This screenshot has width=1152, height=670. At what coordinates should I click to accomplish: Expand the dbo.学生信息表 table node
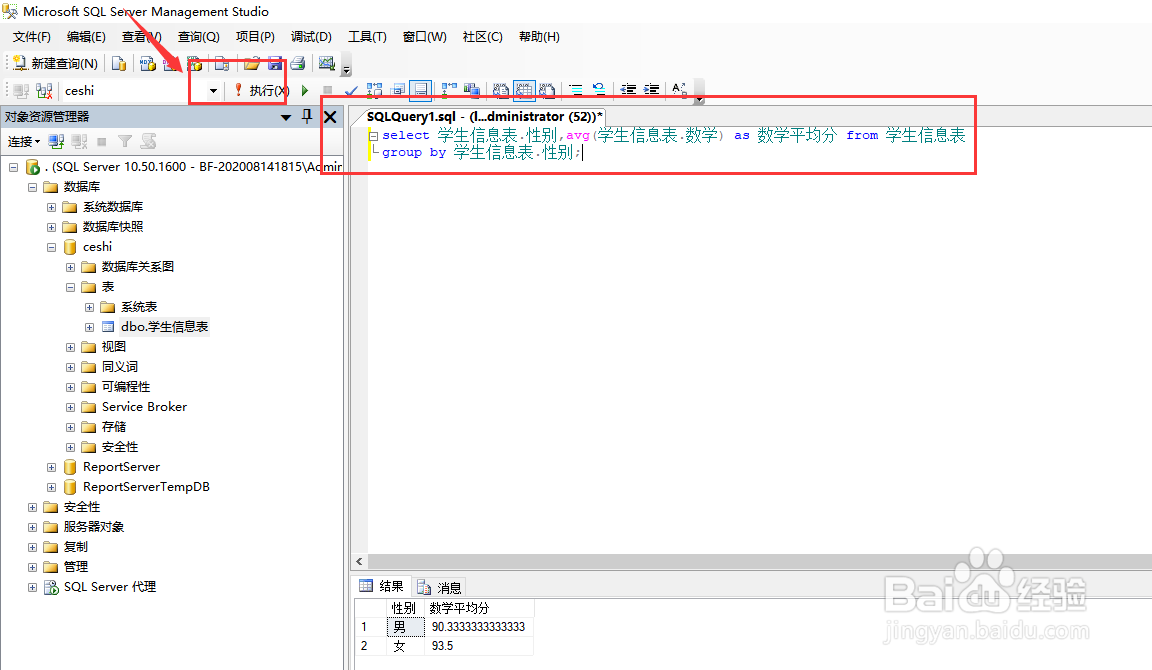click(x=90, y=327)
